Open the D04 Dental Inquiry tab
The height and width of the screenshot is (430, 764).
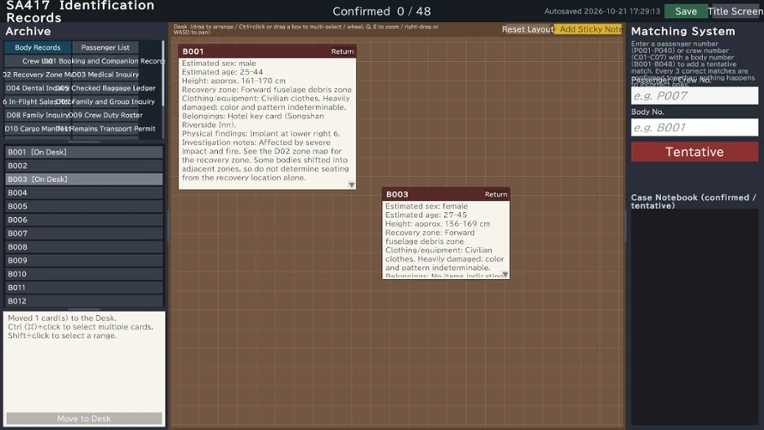coord(38,88)
